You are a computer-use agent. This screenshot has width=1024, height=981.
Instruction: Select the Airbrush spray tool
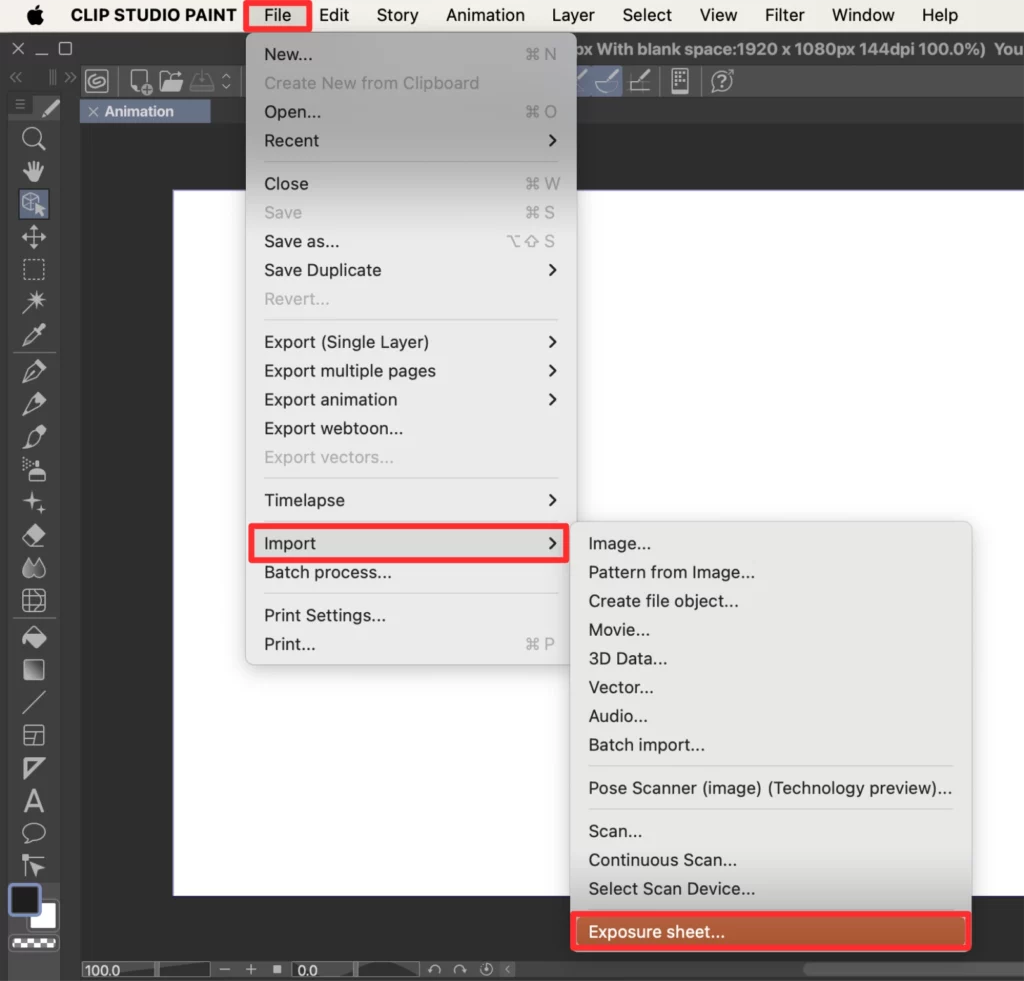pos(33,469)
